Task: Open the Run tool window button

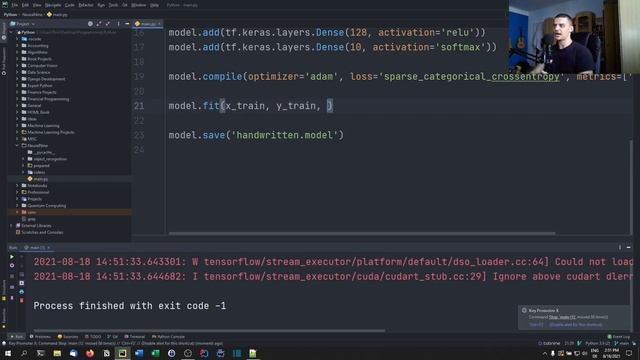Action: [x=16, y=337]
